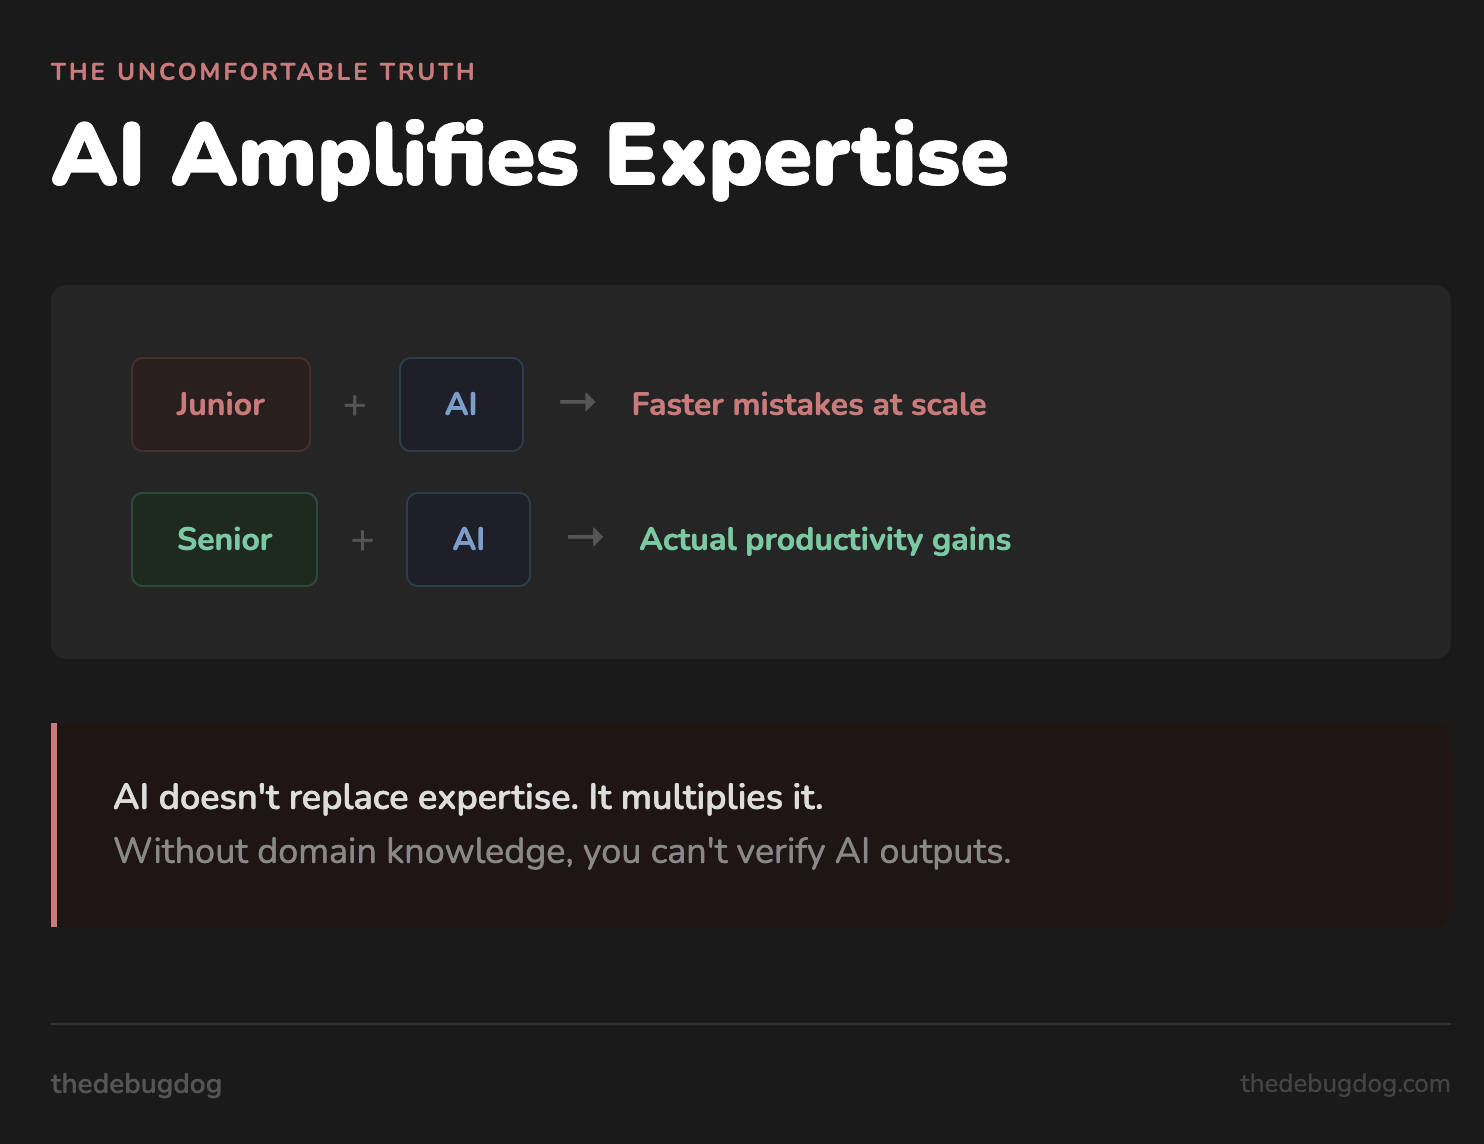1484x1144 pixels.
Task: Click the Senior badge
Action: [224, 539]
